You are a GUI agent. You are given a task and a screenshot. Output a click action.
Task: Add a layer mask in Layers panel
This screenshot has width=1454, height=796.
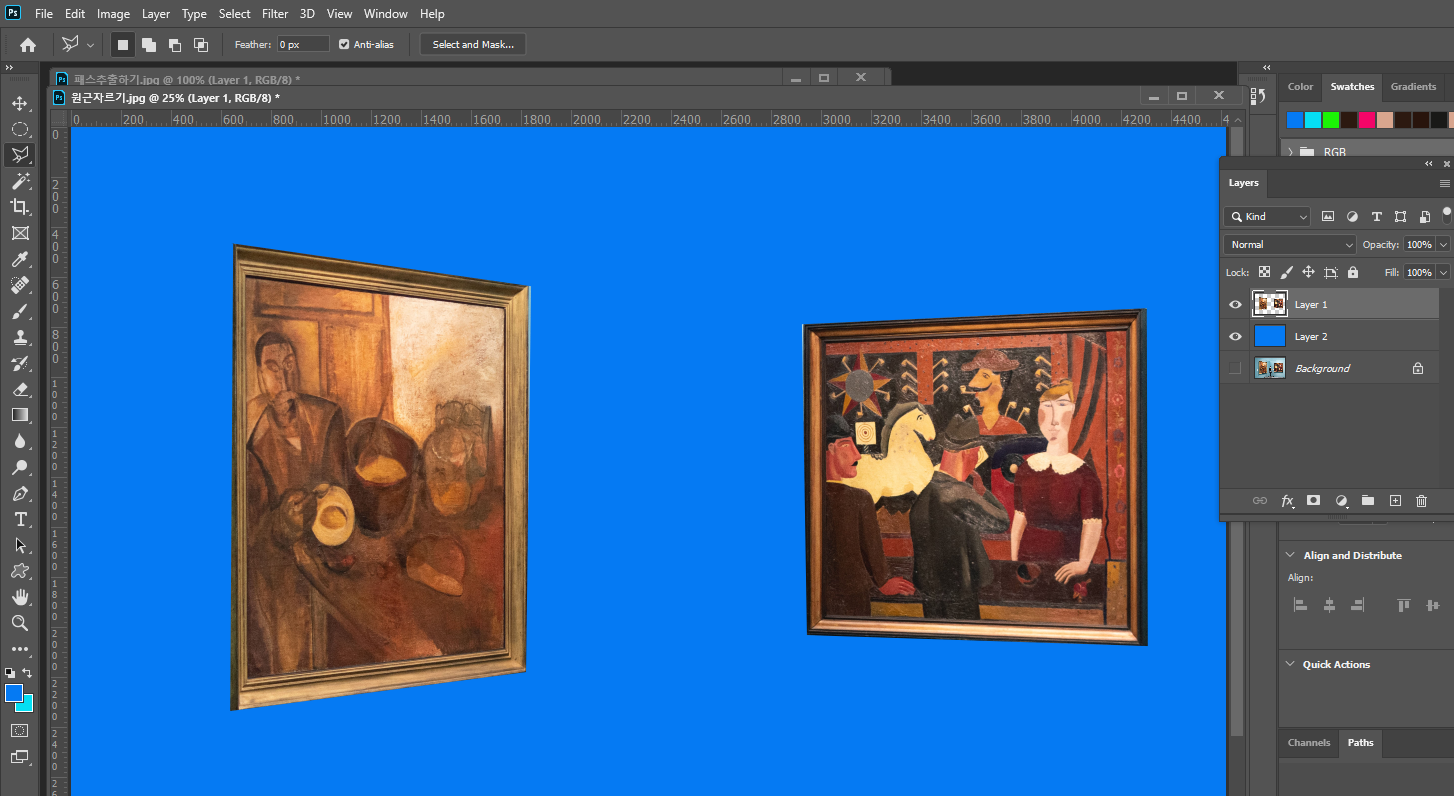click(x=1314, y=501)
